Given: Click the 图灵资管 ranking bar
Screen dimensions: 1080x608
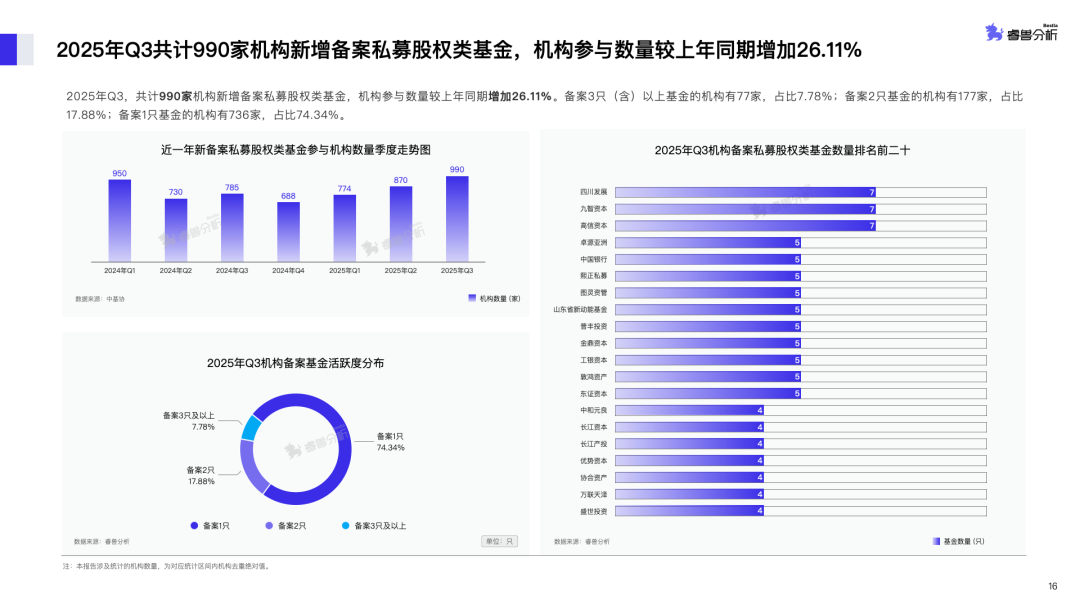Looking at the screenshot, I should click(708, 293).
